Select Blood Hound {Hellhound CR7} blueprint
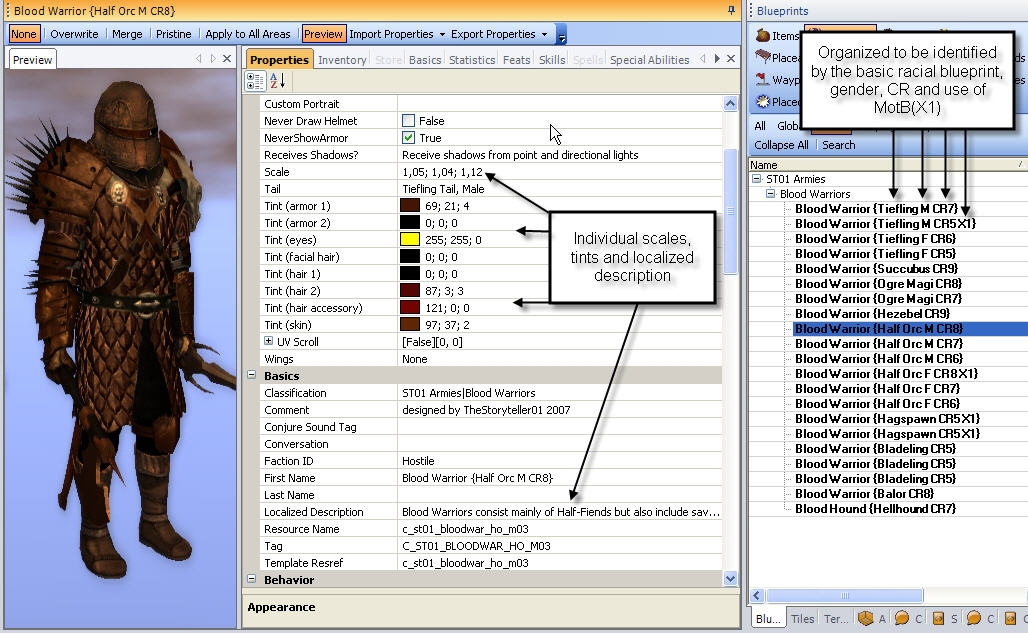This screenshot has width=1028, height=633. (875, 509)
